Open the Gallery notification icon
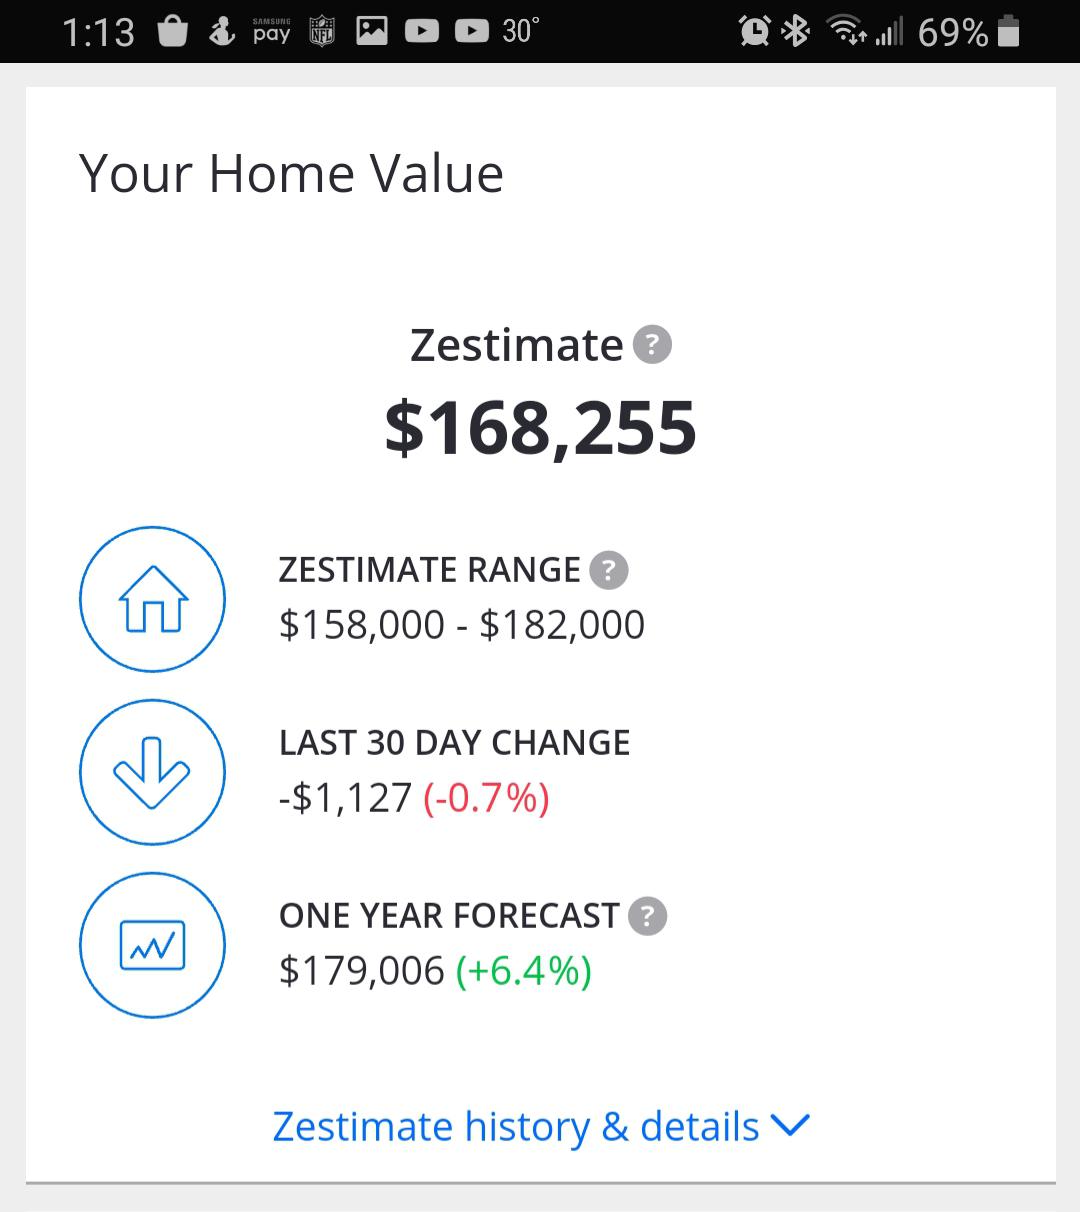Screen dimensions: 1080x1212 (x=372, y=30)
